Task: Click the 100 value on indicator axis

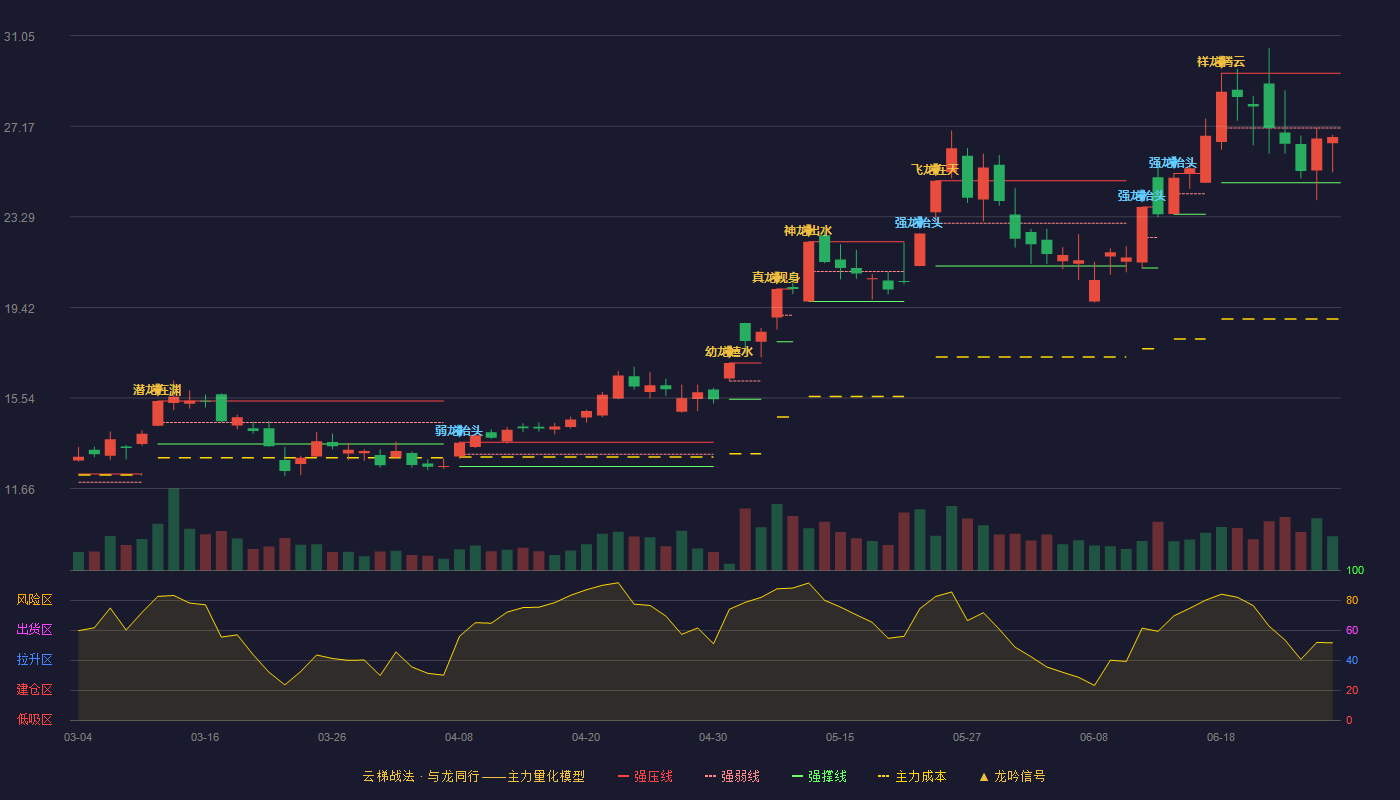Action: 1355,571
